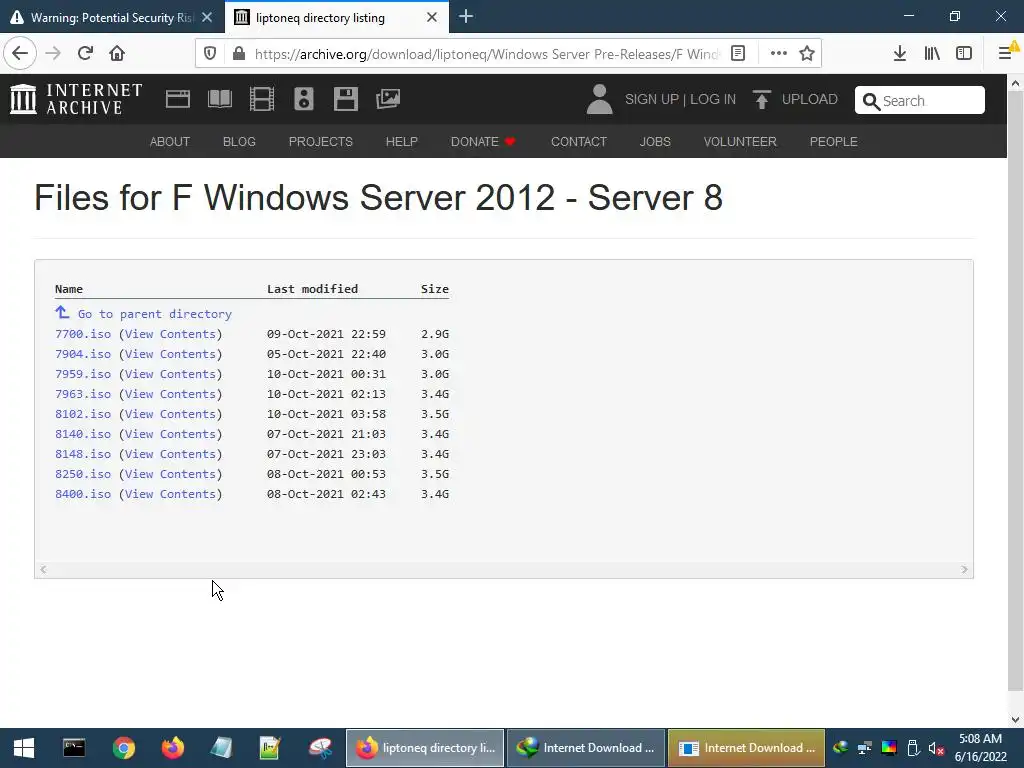The image size is (1024, 768).
Task: Open the CONTACT menu item
Action: [x=579, y=142]
